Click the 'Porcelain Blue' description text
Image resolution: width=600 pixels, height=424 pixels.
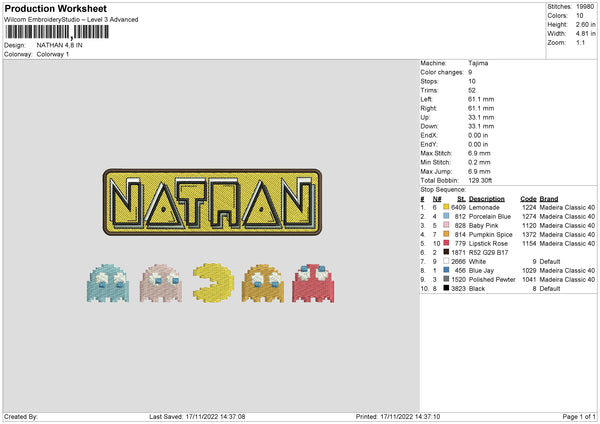[x=490, y=216]
